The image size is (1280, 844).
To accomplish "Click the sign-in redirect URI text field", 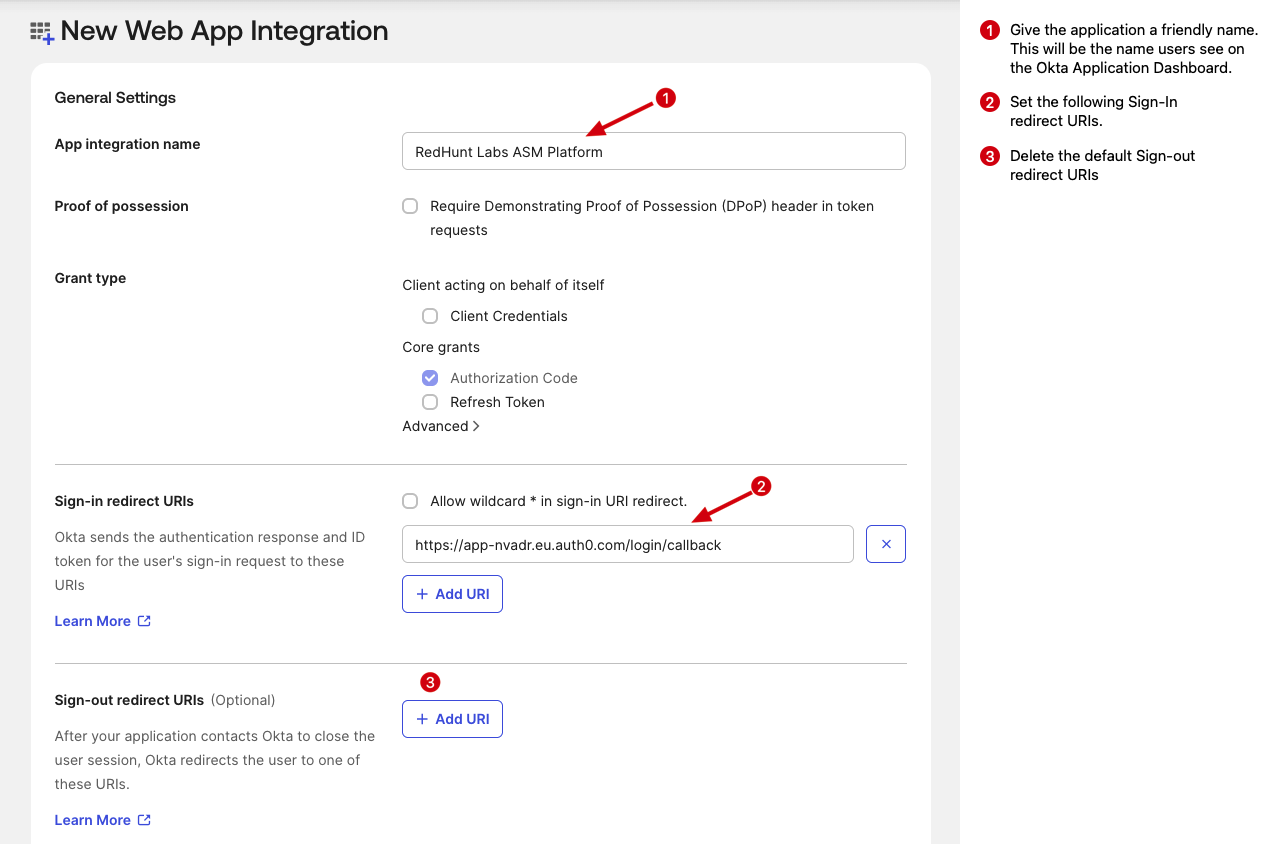I will click(x=627, y=545).
